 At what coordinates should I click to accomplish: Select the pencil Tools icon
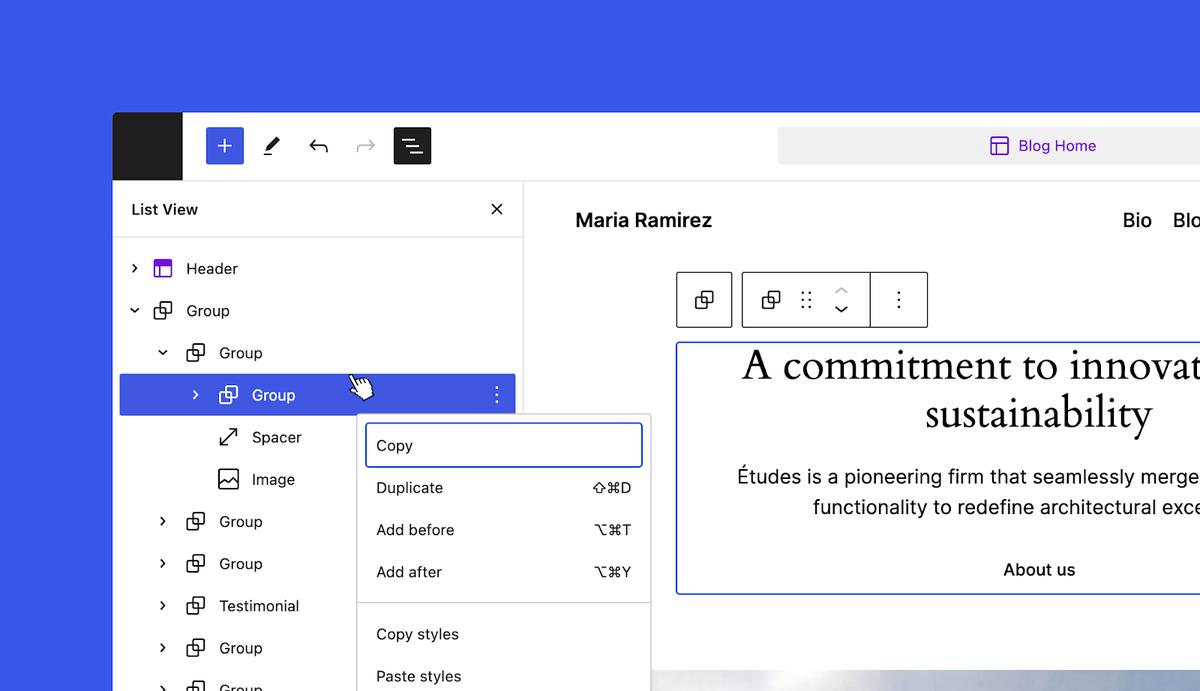(x=271, y=146)
